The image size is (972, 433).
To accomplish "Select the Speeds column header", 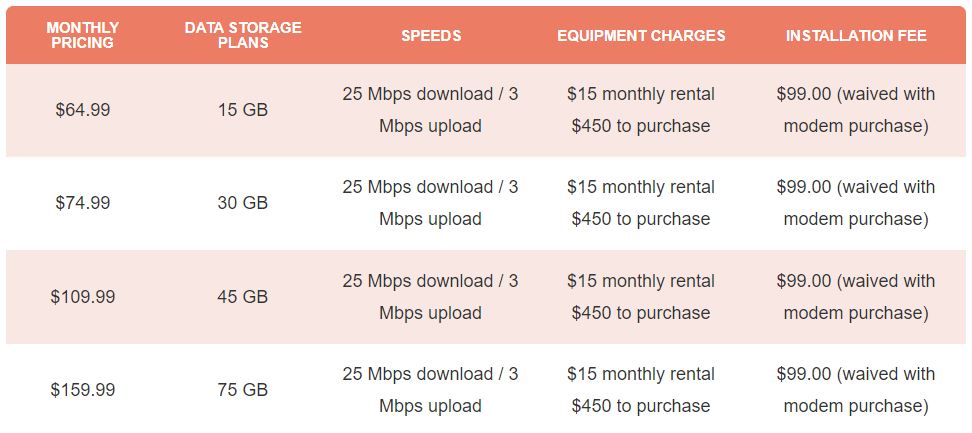I will tap(431, 35).
